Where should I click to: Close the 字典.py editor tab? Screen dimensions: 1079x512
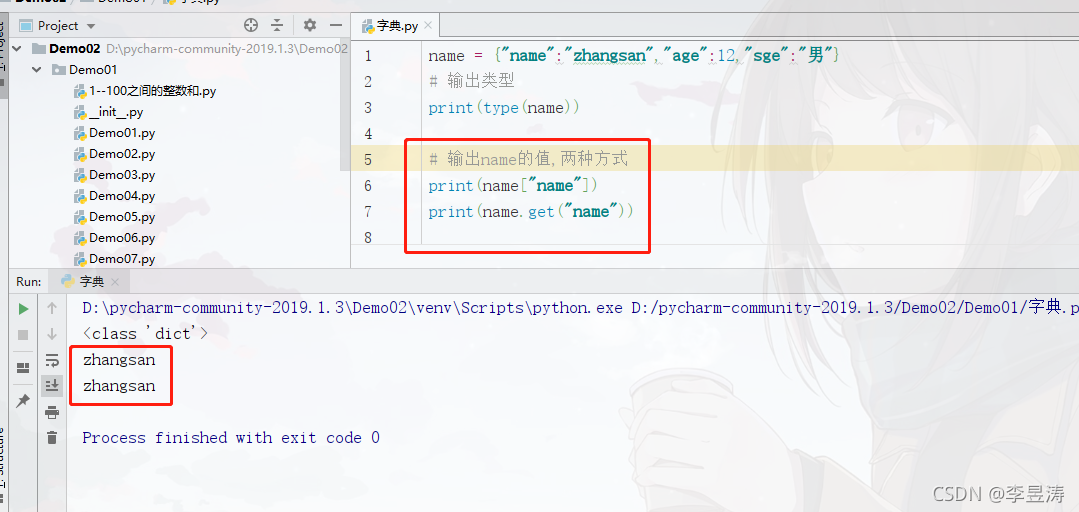pos(428,26)
